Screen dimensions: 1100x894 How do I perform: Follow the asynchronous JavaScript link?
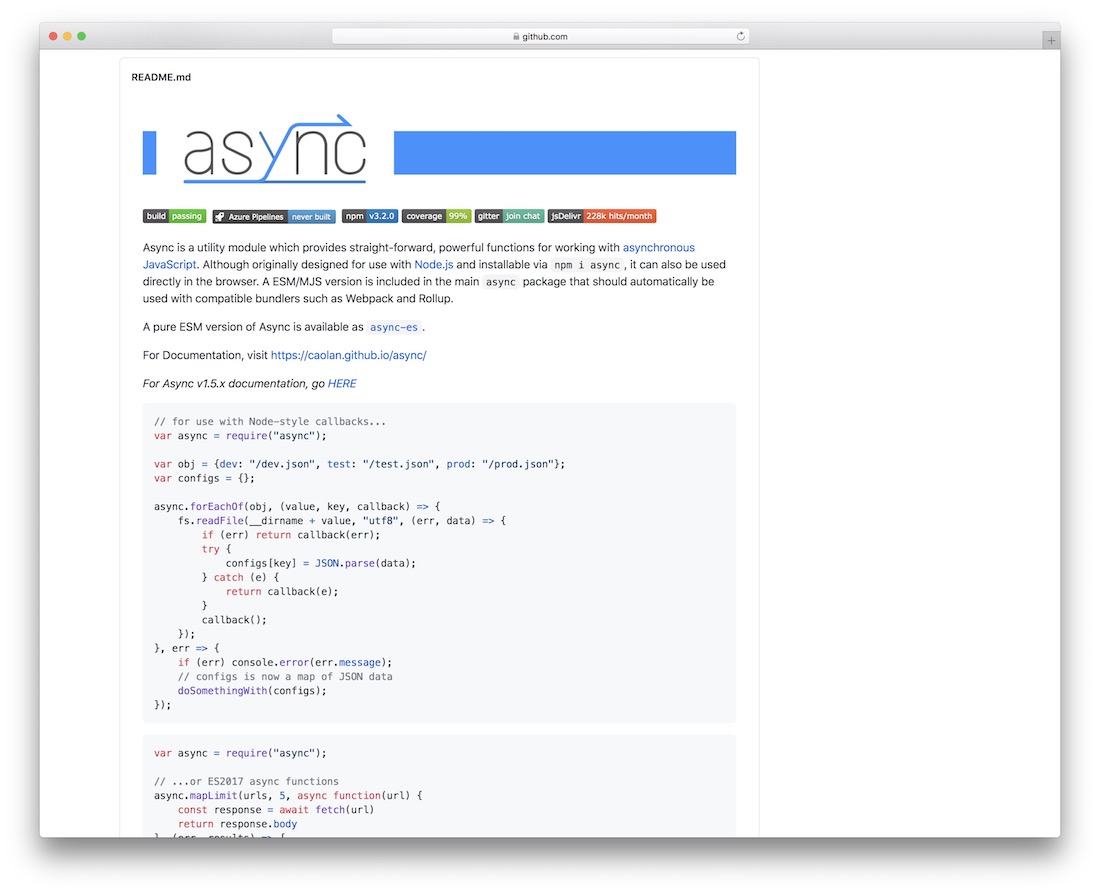(x=659, y=248)
